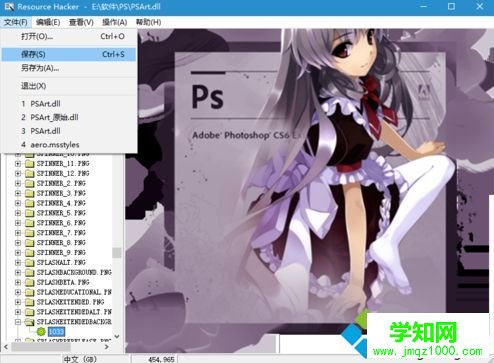Select the SPINNER_2.PNG tree label
Screen dimensions: 494x363
tap(61, 183)
